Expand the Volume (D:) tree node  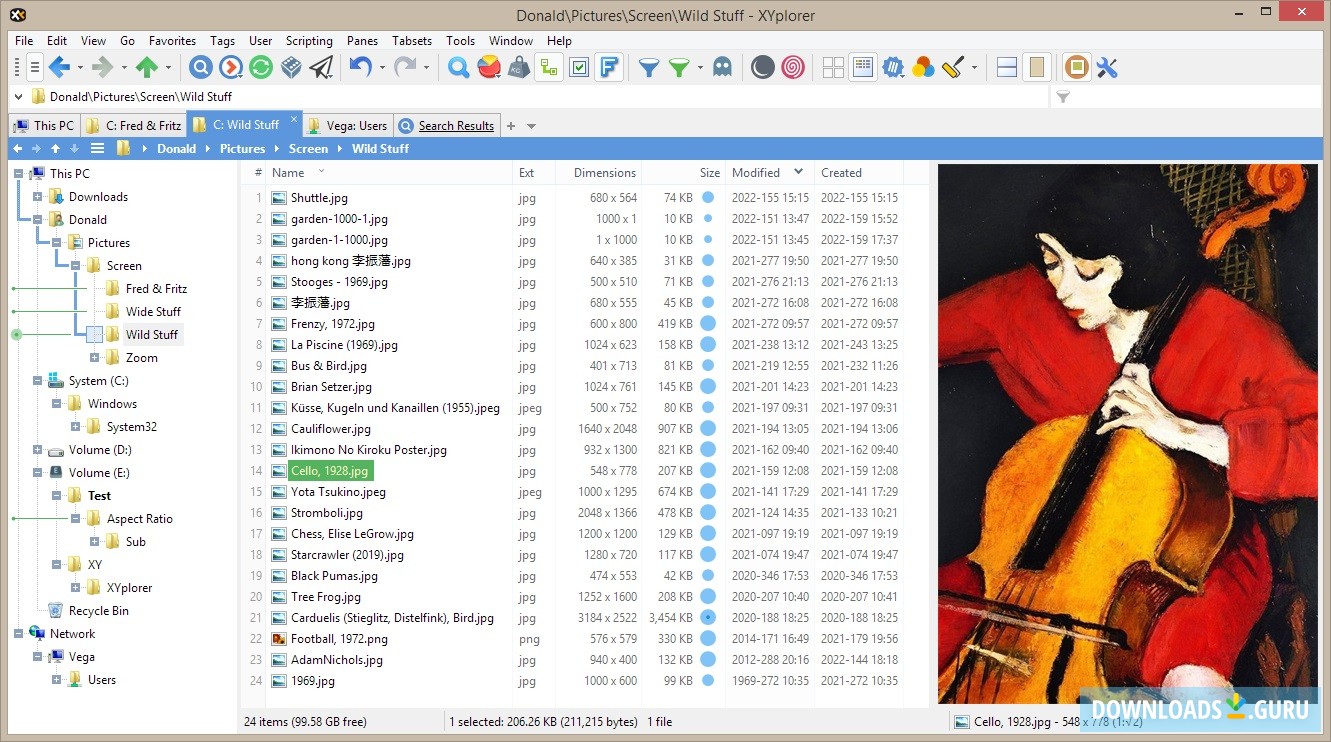pos(38,450)
